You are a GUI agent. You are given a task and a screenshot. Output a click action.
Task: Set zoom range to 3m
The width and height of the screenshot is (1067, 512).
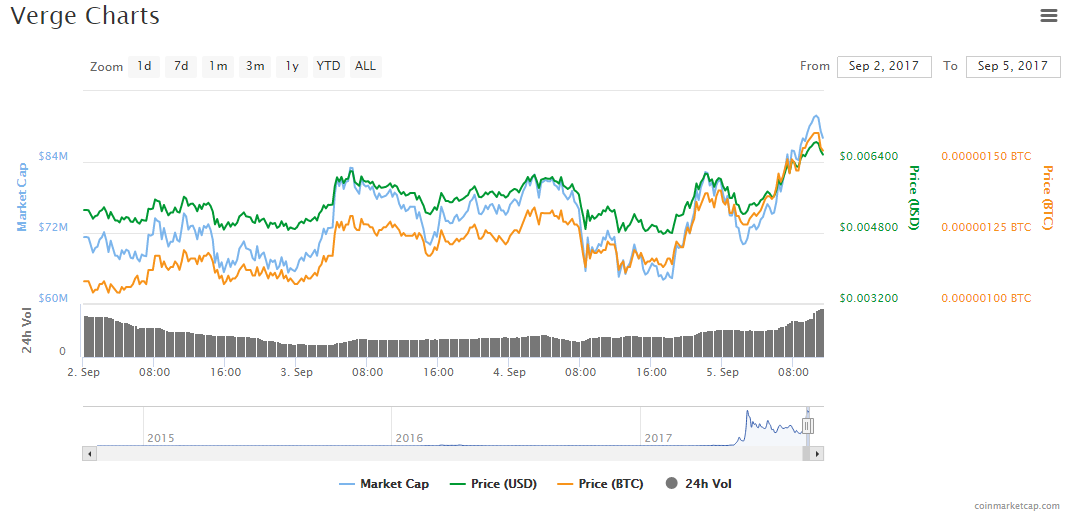click(x=255, y=67)
